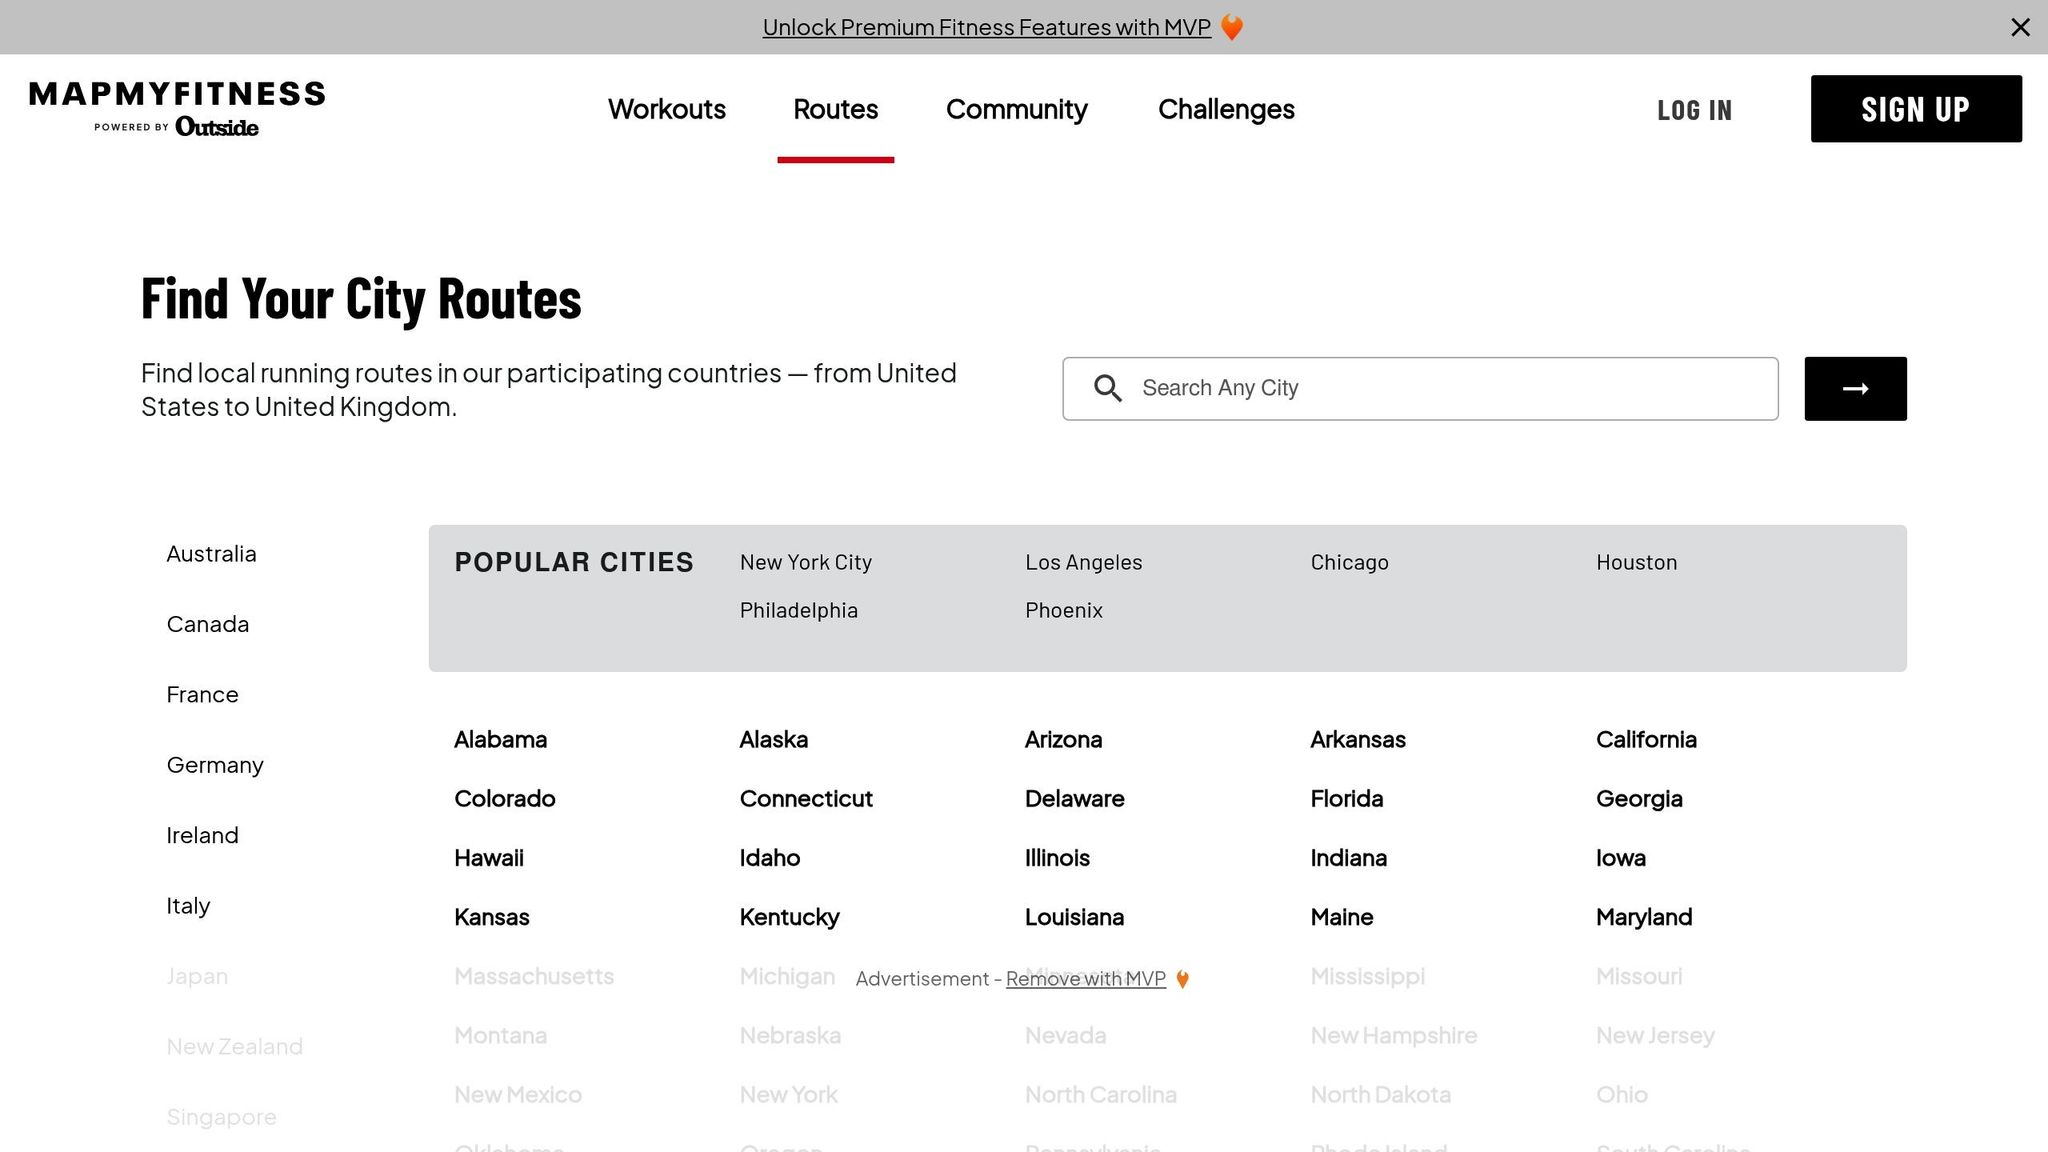
Task: Open Philadelphia popular city routes
Action: 798,610
